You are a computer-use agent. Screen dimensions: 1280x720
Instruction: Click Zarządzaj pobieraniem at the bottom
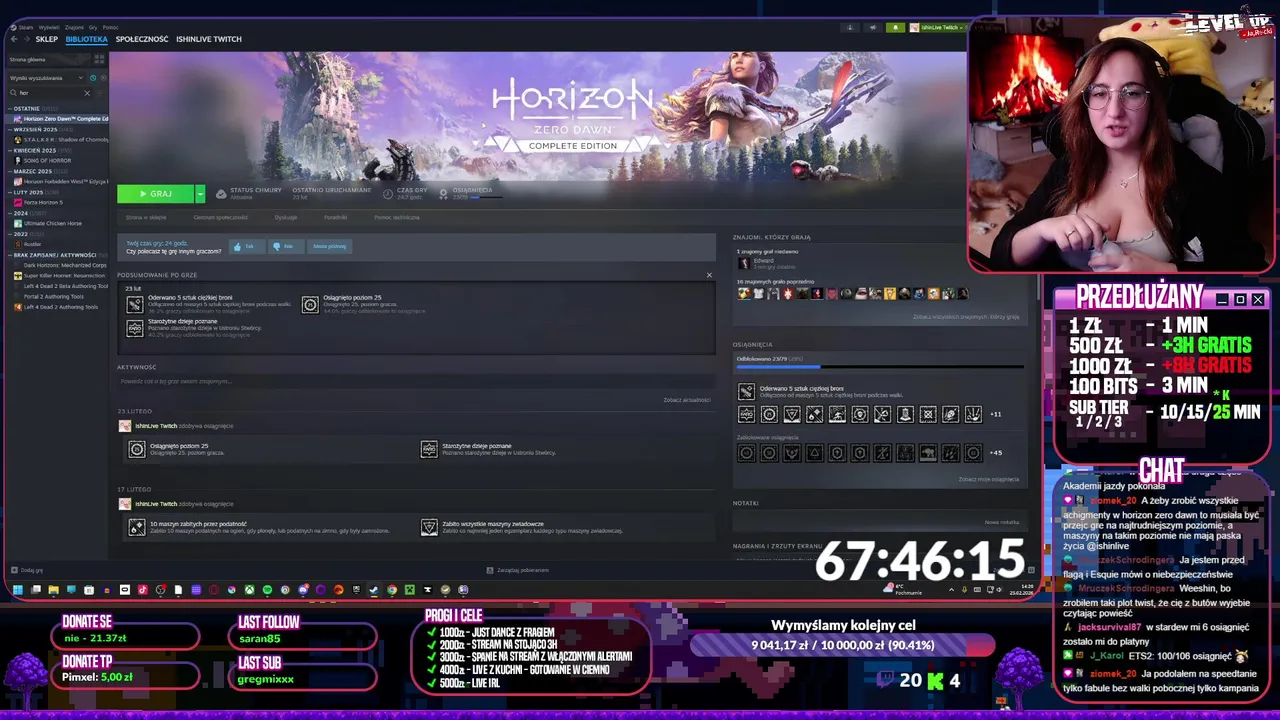tap(518, 570)
